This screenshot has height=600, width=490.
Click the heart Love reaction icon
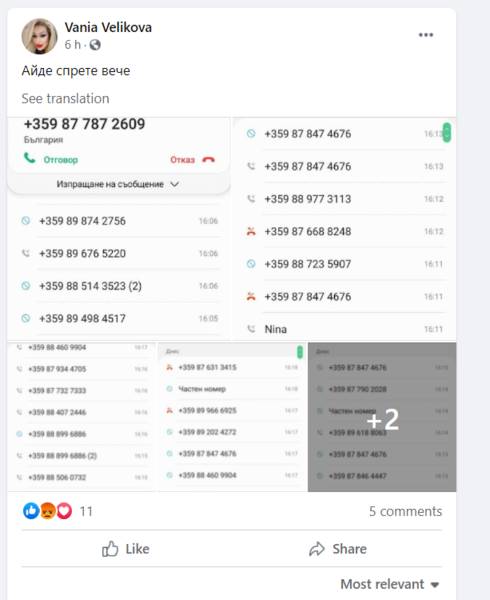[x=64, y=511]
